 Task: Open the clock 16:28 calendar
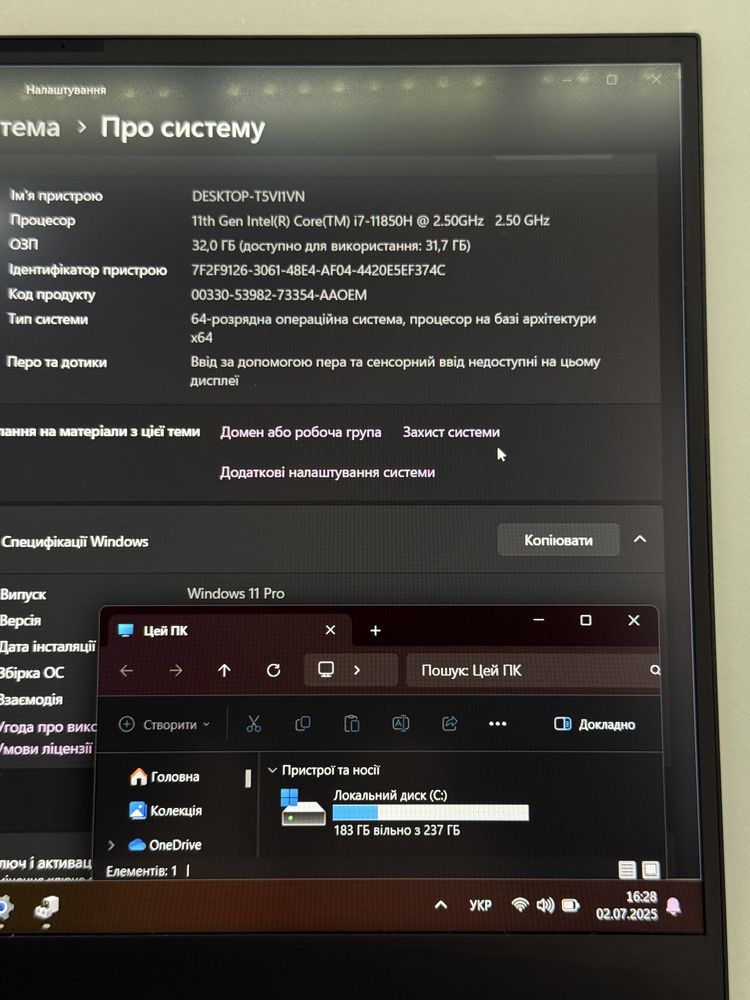[x=626, y=906]
